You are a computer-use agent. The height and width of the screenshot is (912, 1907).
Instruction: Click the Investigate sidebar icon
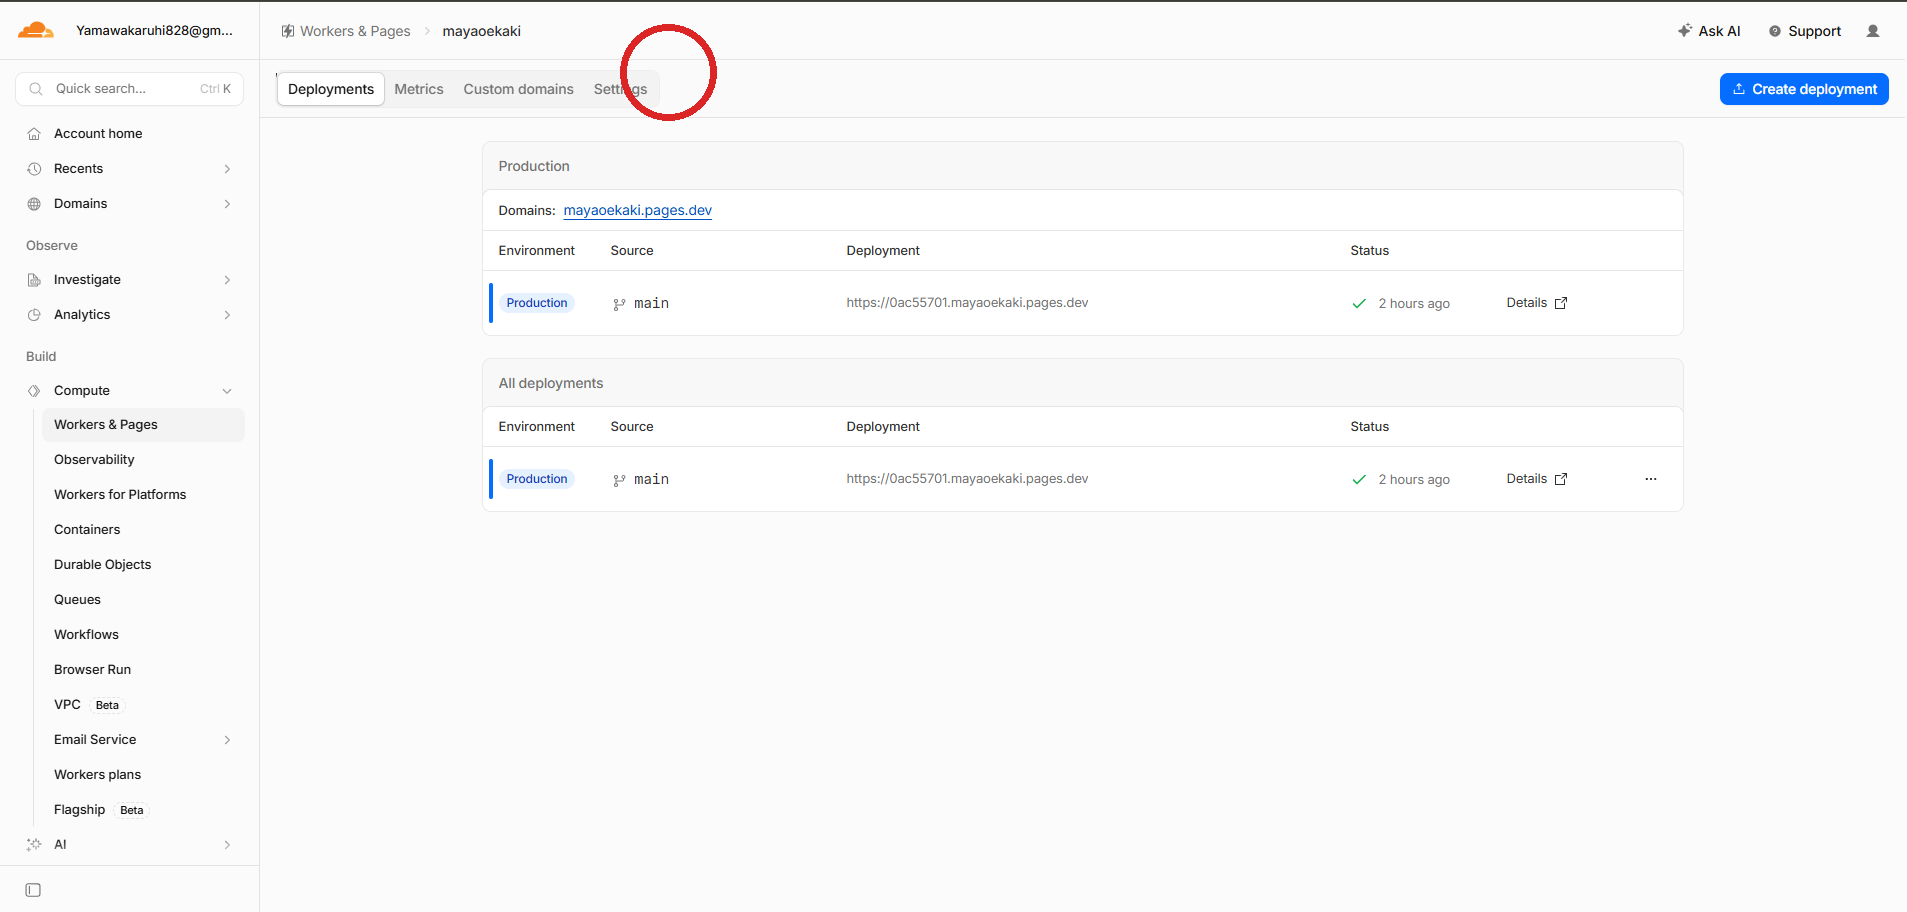point(34,280)
